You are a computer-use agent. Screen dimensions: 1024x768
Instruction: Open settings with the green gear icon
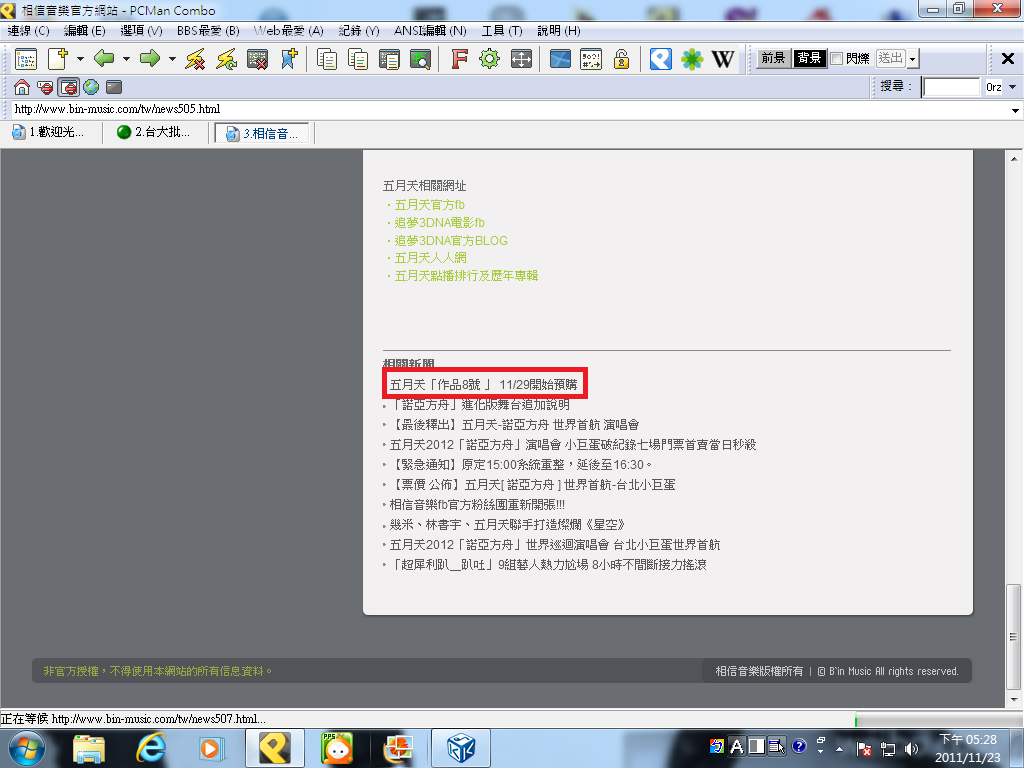pyautogui.click(x=489, y=59)
